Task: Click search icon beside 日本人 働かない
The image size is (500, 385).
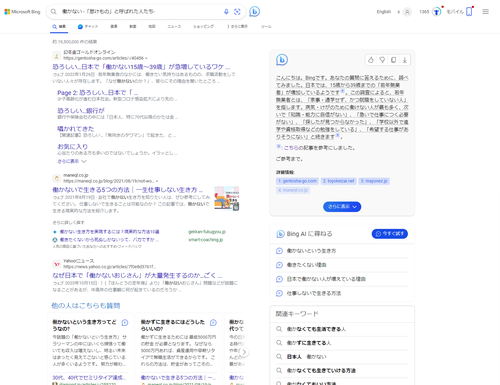Action: [279, 357]
